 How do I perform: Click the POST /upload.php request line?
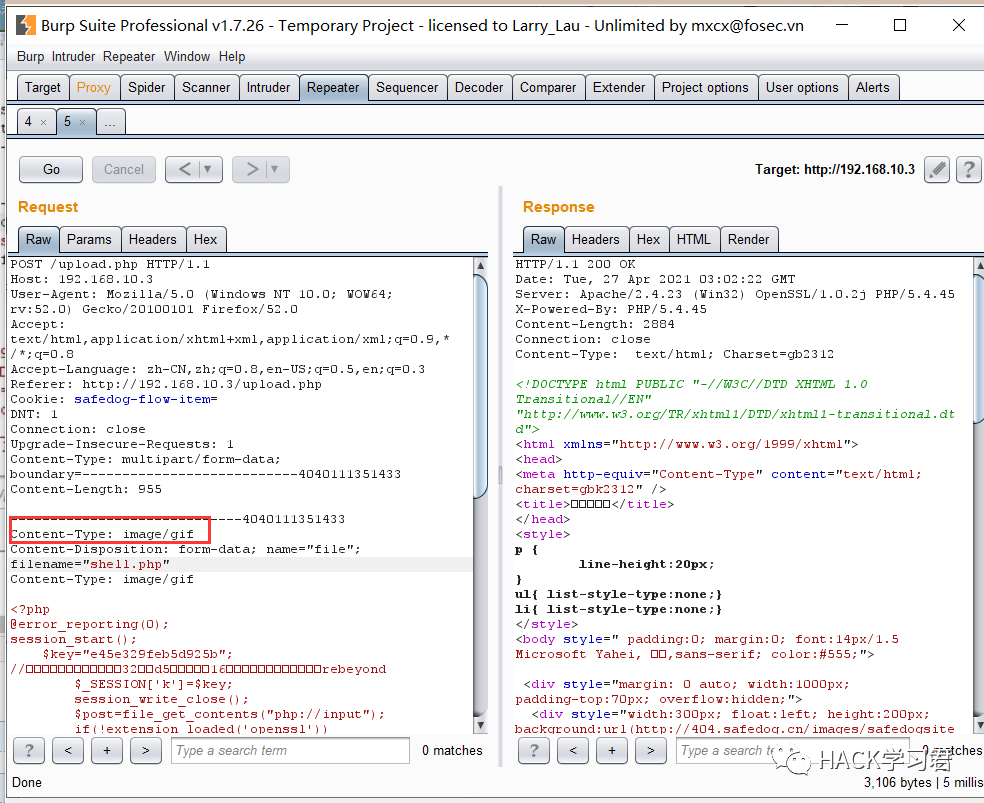[x=110, y=264]
